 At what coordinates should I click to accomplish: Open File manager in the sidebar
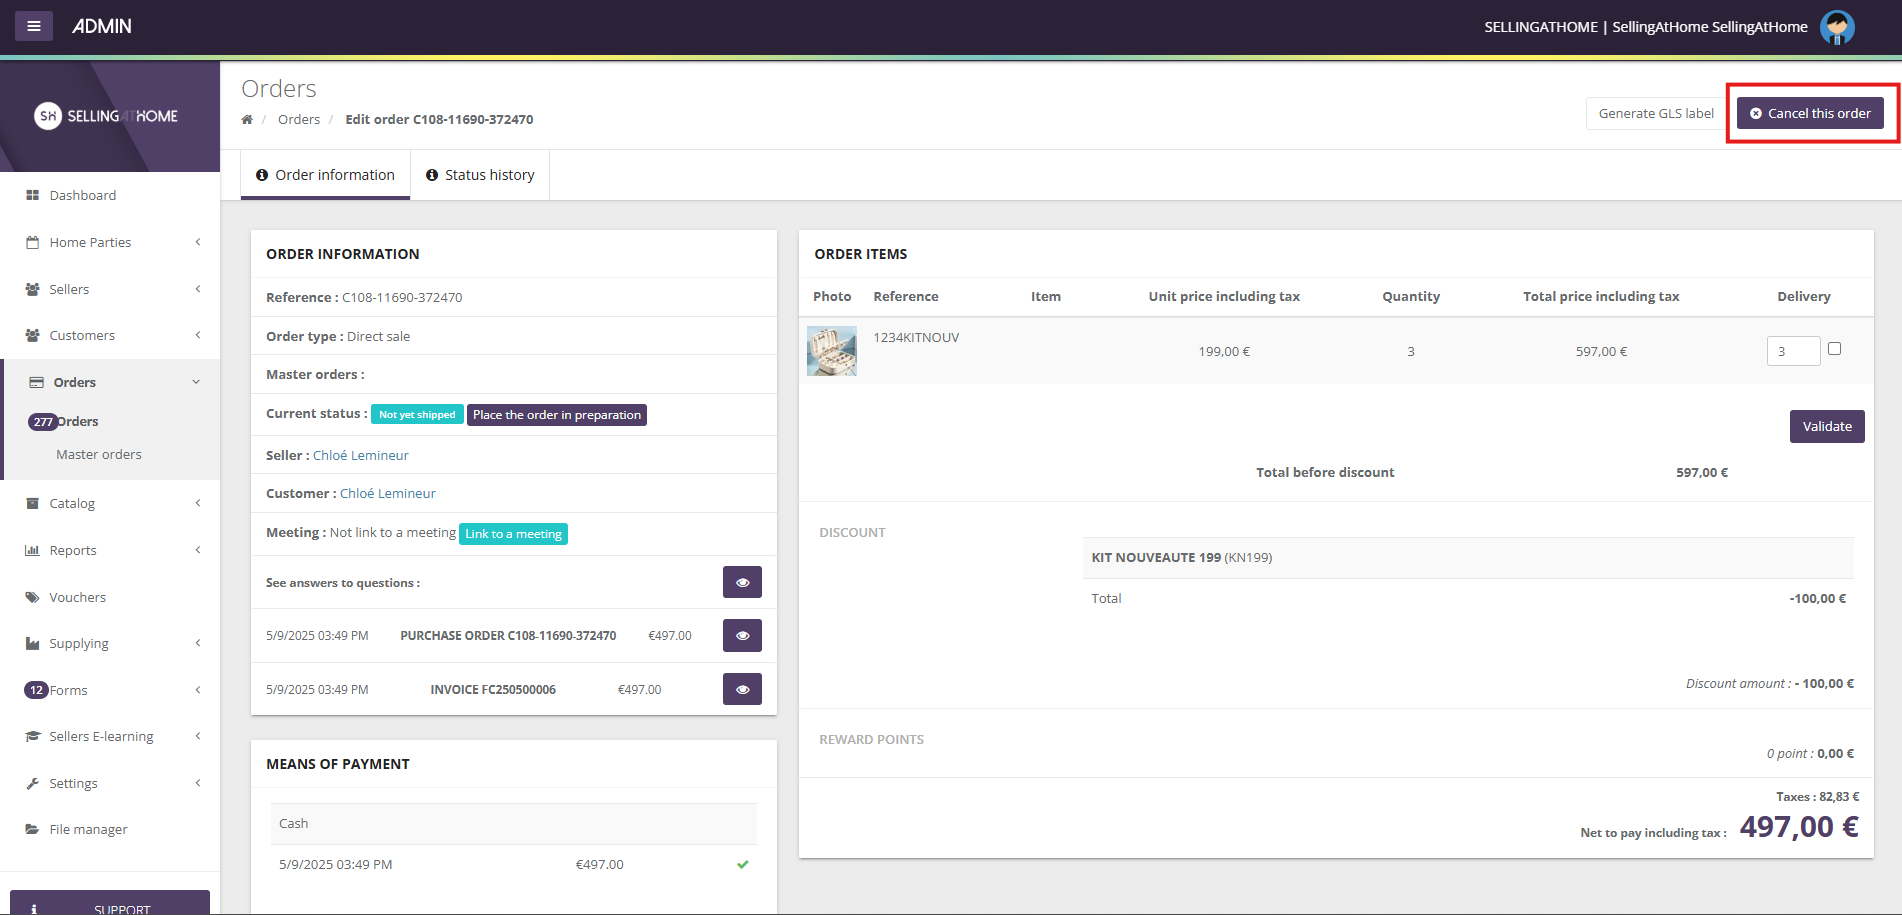pyautogui.click(x=88, y=830)
